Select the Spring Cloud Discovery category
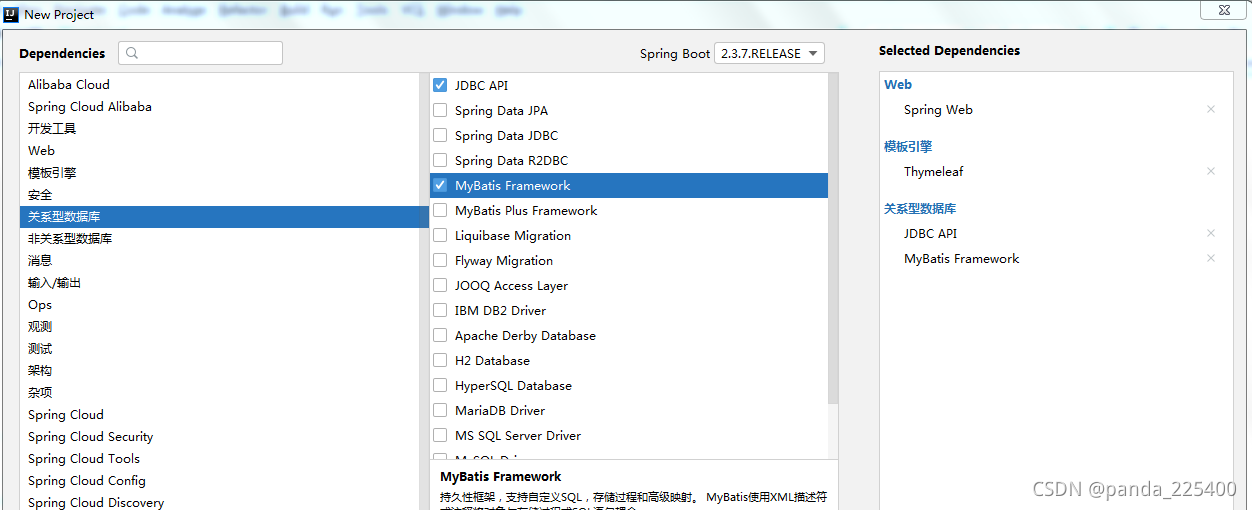 pyautogui.click(x=224, y=502)
